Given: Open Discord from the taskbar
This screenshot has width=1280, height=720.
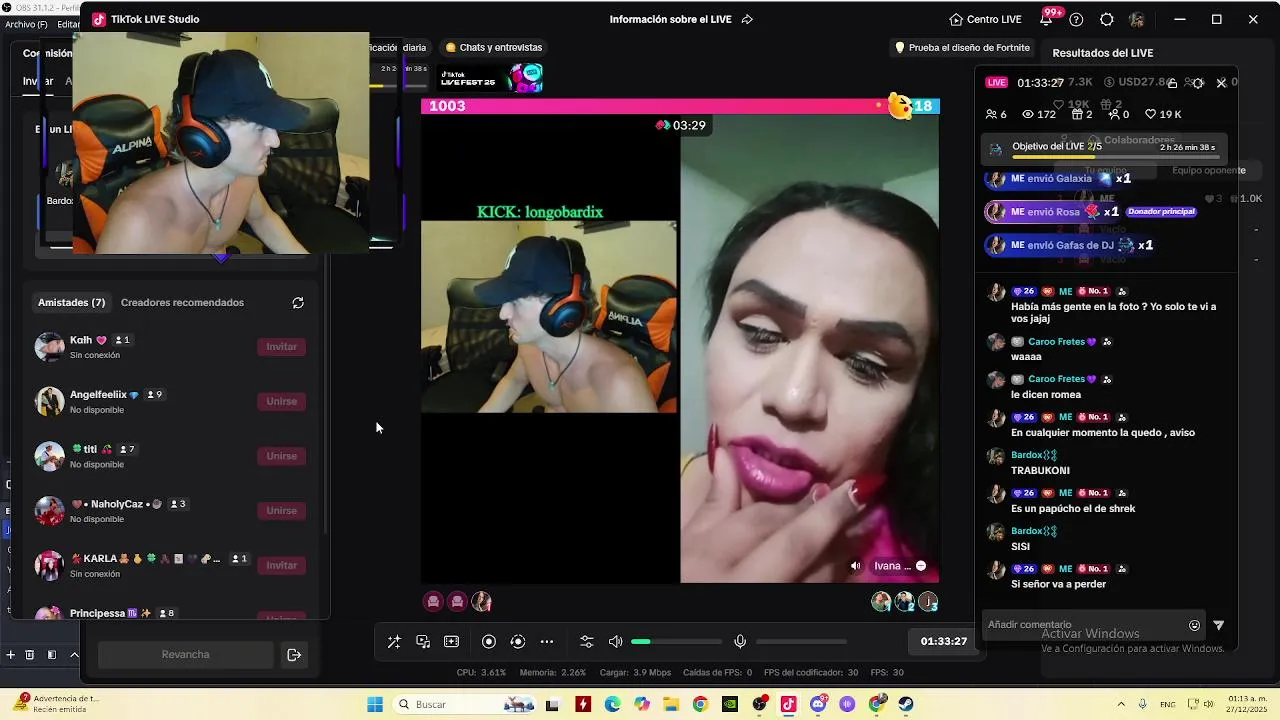Looking at the screenshot, I should (818, 704).
